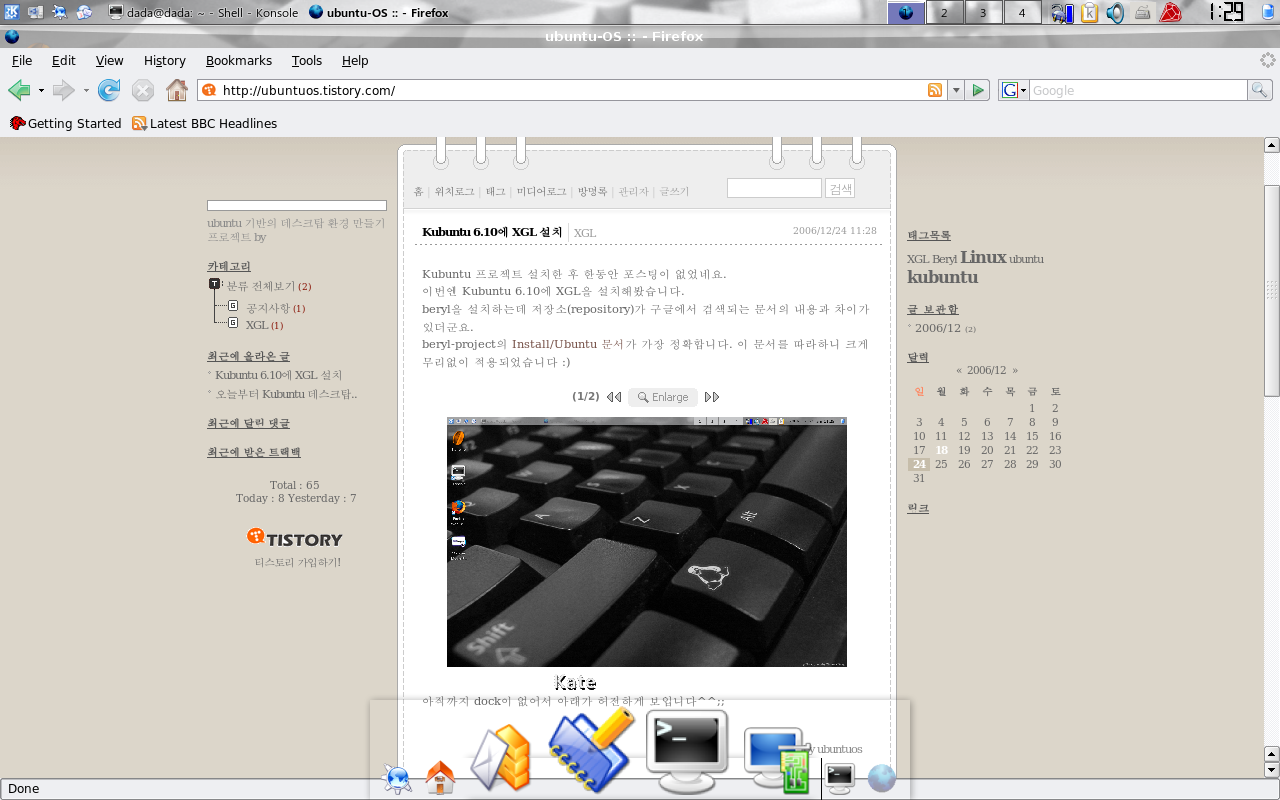
Task: Open the Google search engine dropdown
Action: click(1015, 90)
